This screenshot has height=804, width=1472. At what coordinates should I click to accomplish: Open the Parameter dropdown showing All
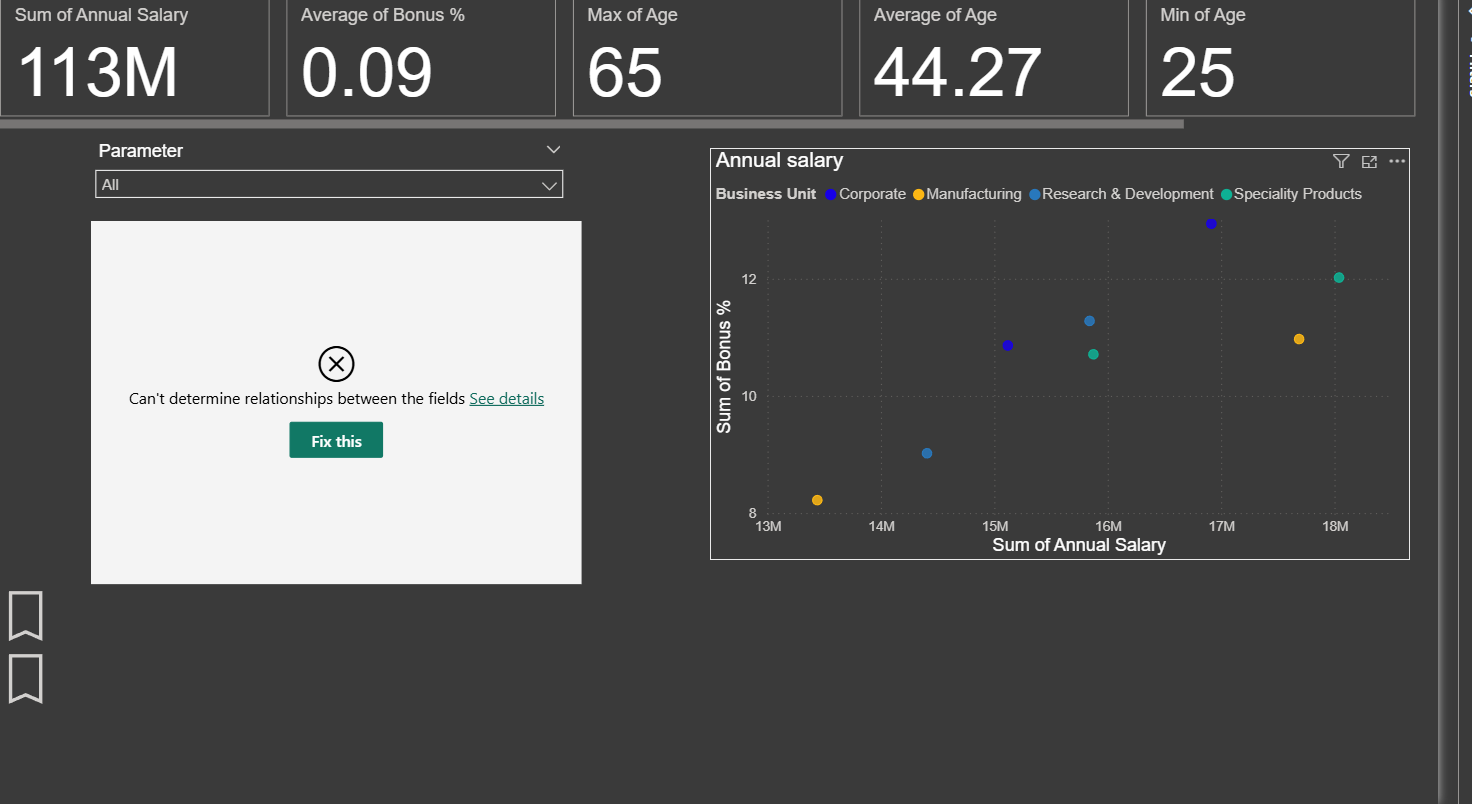329,184
